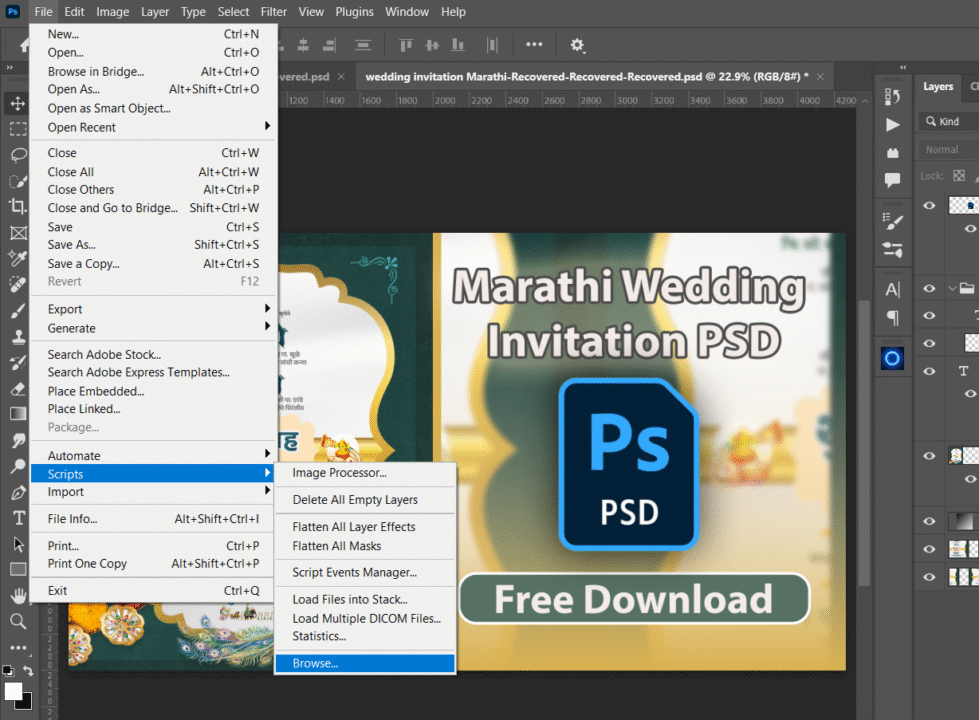Select the Hand tool
The width and height of the screenshot is (979, 720).
coord(18,596)
